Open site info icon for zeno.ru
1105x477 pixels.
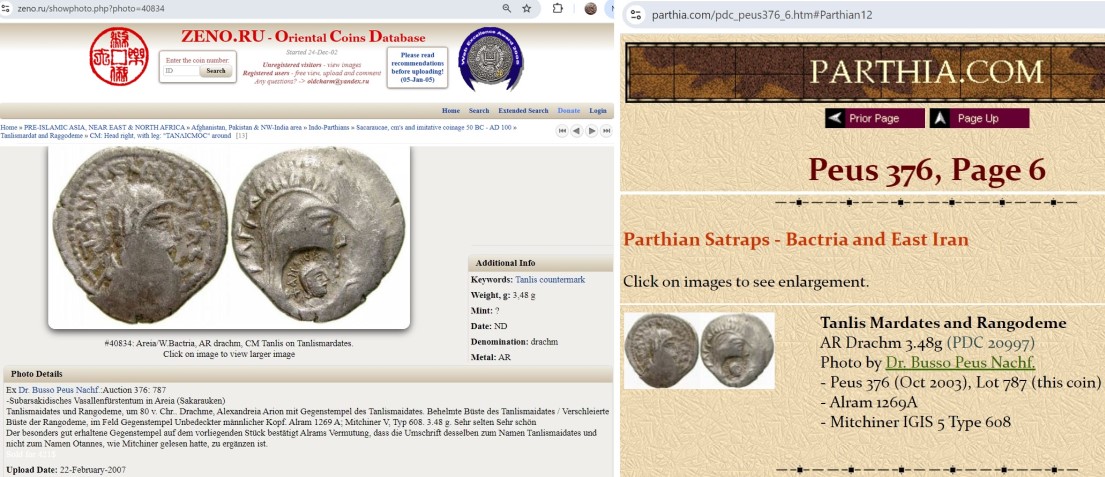coord(8,9)
